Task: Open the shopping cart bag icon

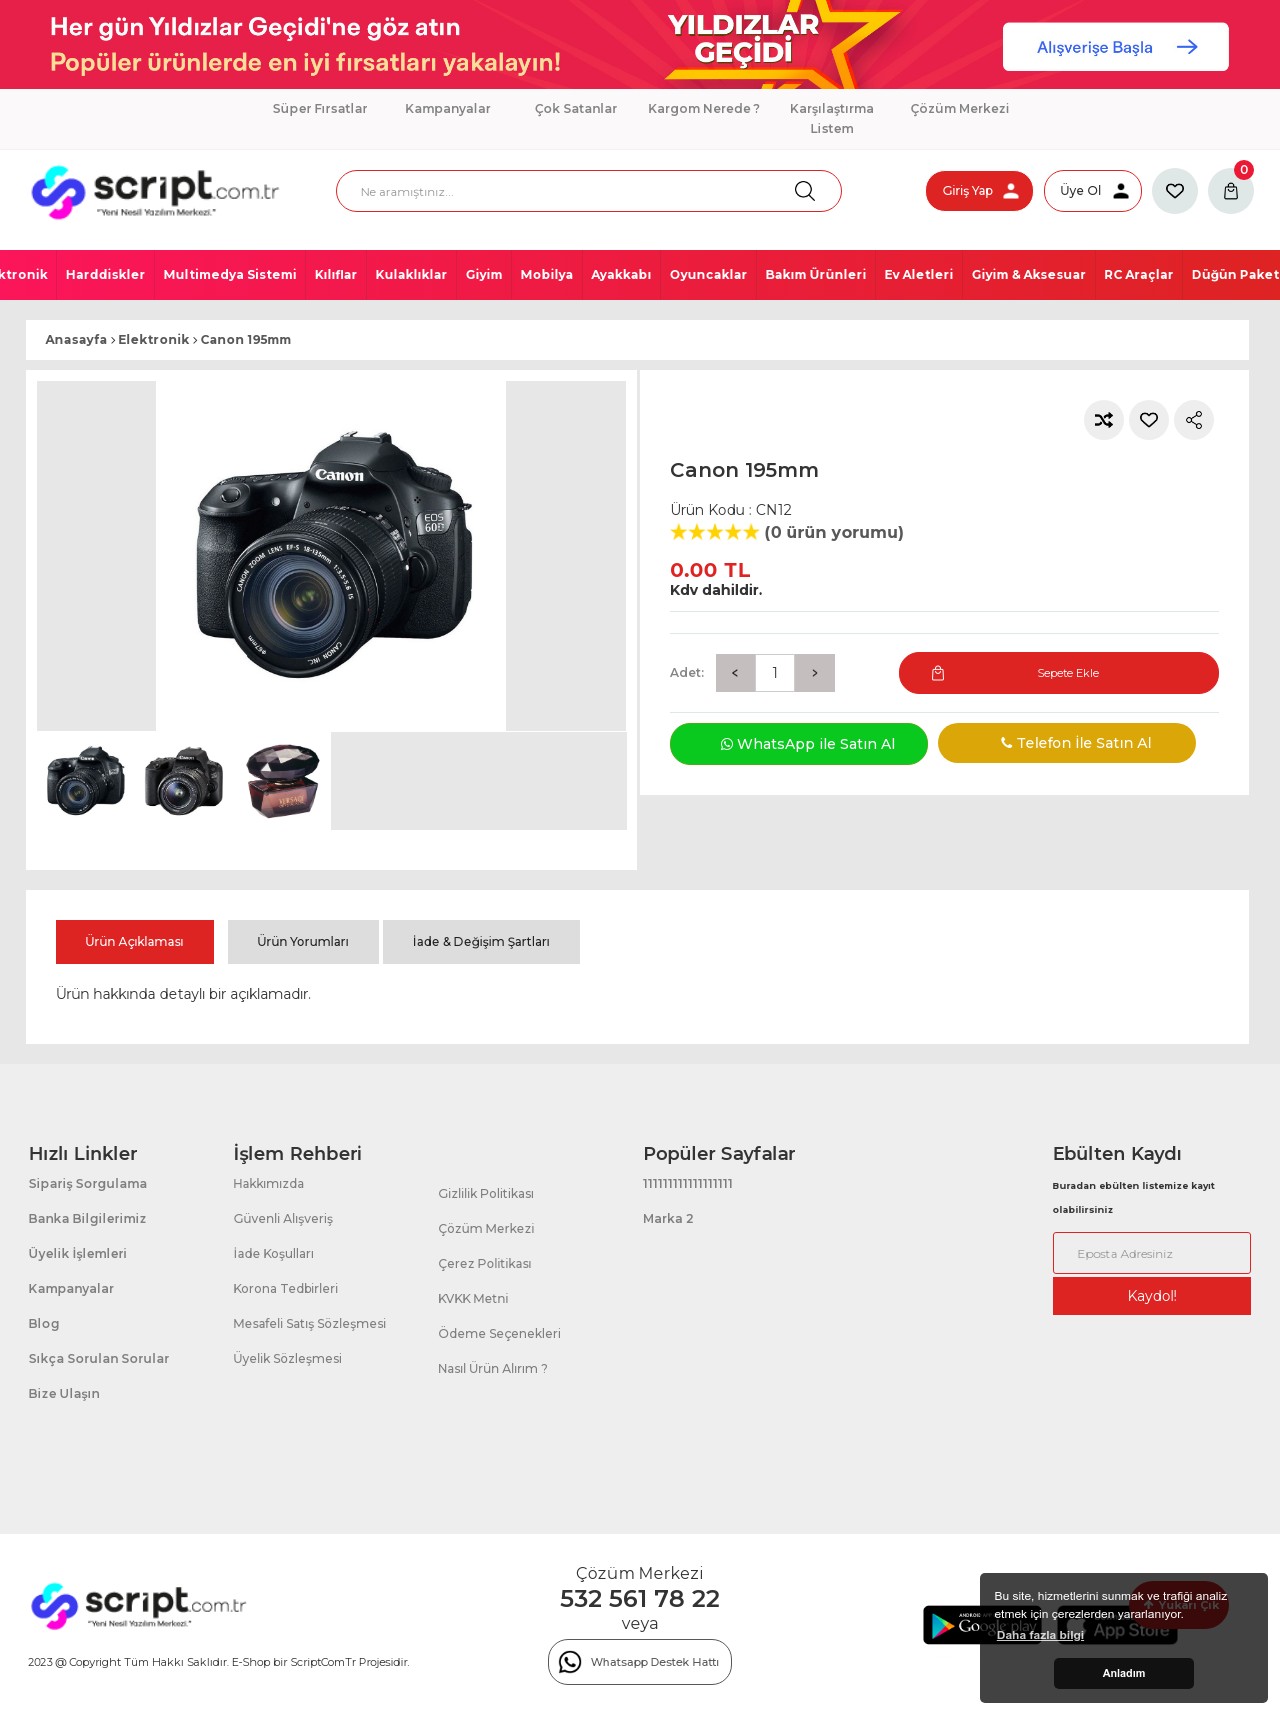Action: [x=1231, y=191]
